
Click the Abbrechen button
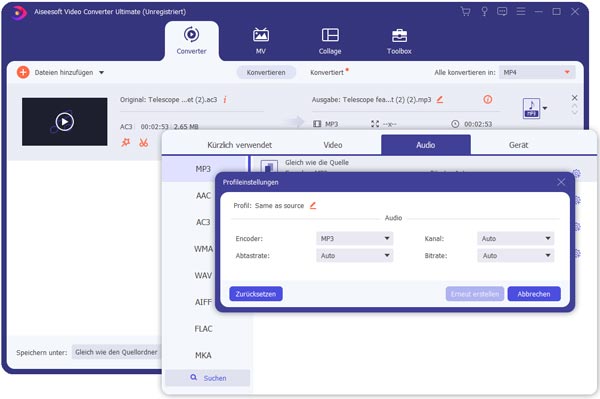pos(534,294)
